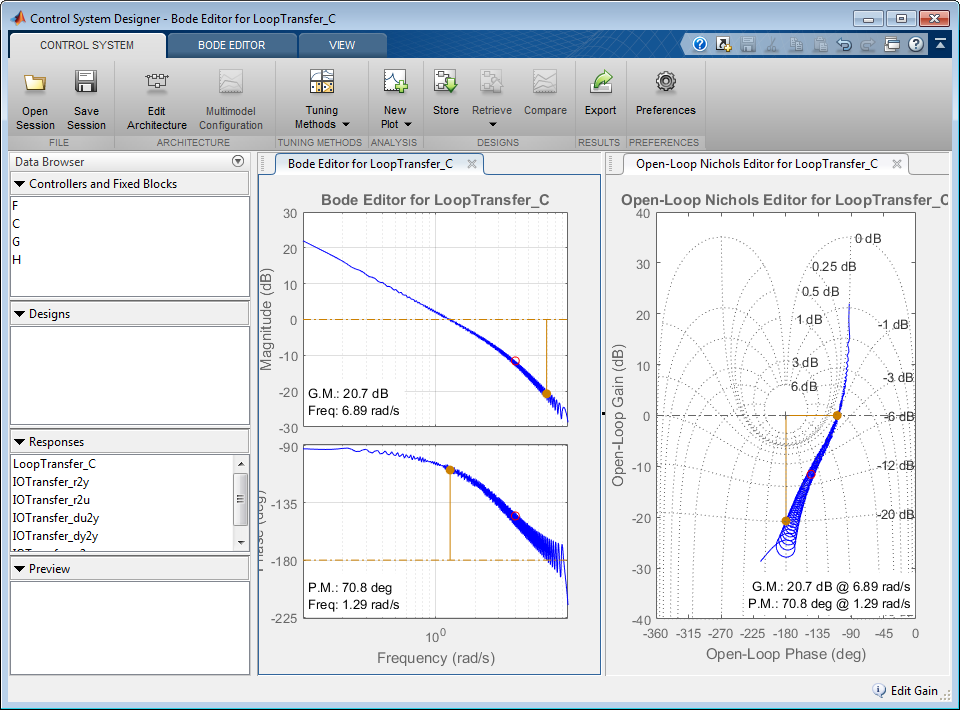Select the Open-Loop Nichols Editor document tab

click(x=756, y=164)
